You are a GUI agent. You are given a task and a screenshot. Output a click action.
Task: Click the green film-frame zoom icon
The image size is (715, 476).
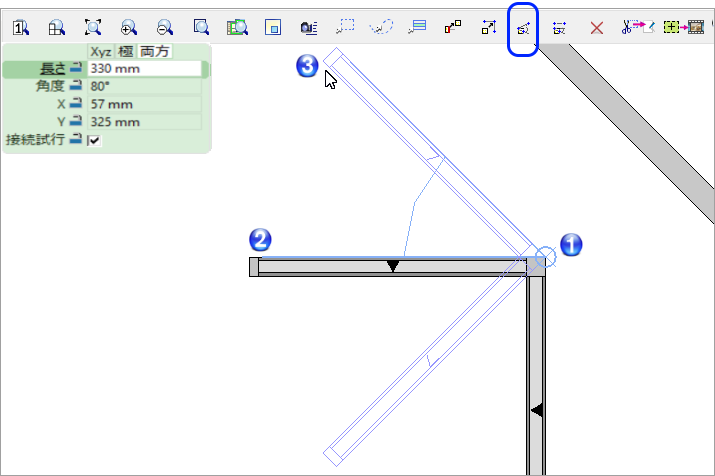coord(237,27)
